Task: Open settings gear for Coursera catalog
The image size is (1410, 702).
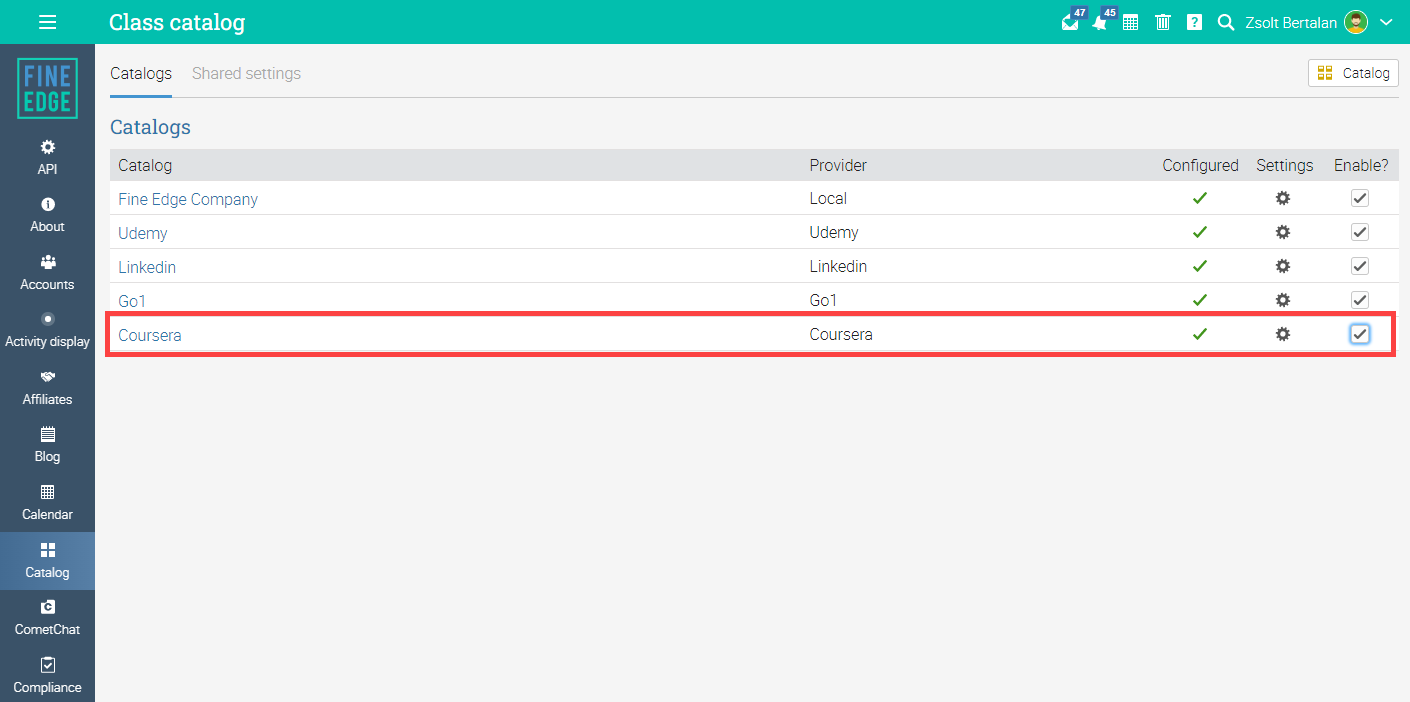Action: pos(1283,334)
